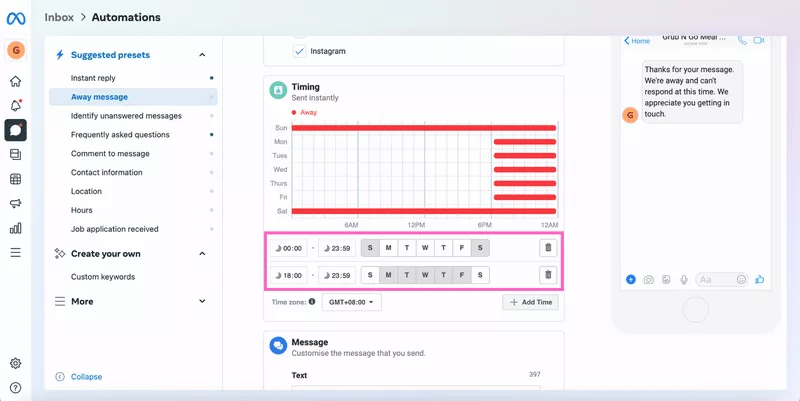
Task: Click the video call icon in preview
Action: 759,40
